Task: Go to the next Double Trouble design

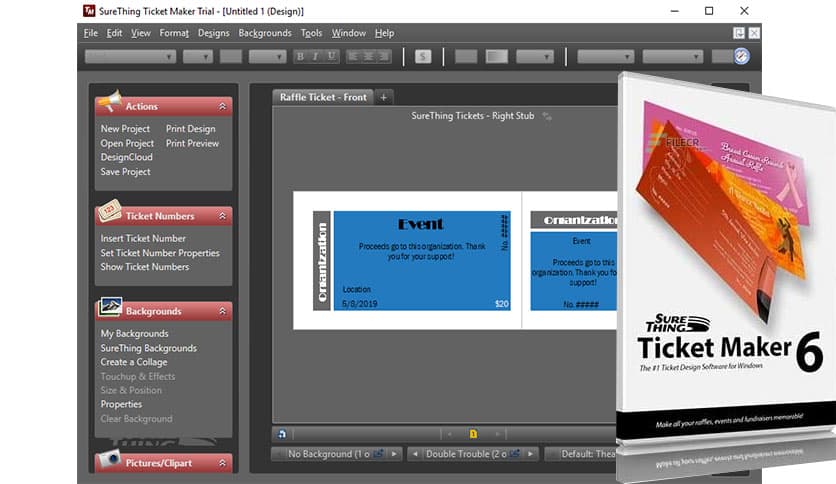Action: tap(530, 454)
